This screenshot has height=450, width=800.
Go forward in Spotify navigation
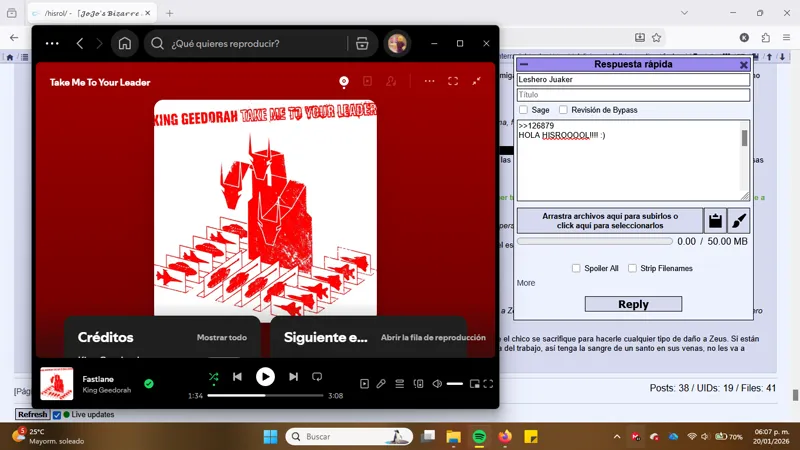click(99, 43)
